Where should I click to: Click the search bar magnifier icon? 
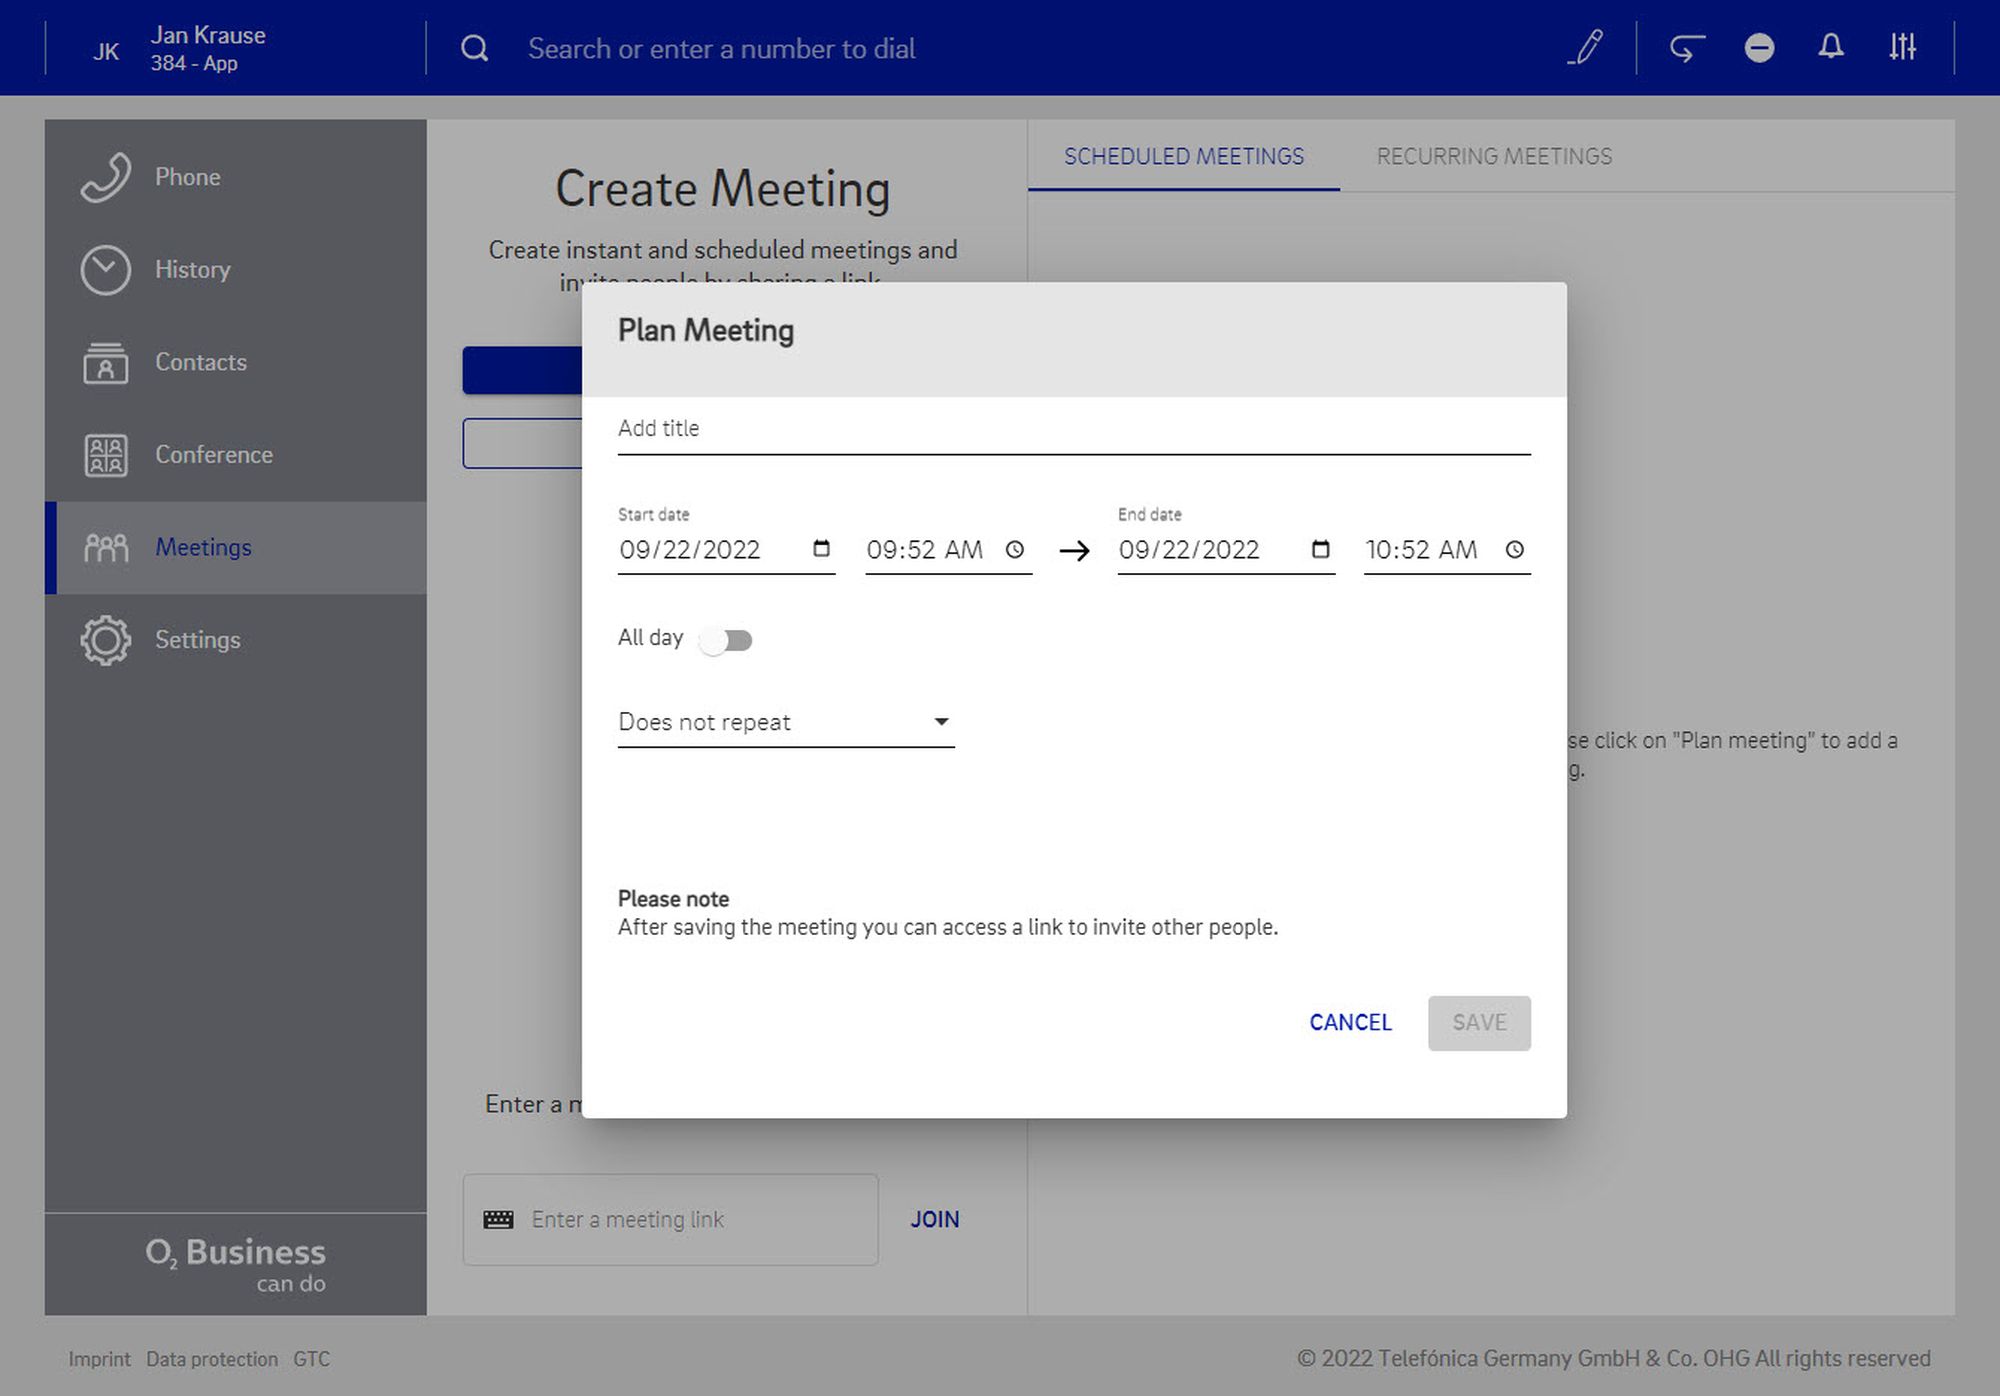[x=475, y=48]
